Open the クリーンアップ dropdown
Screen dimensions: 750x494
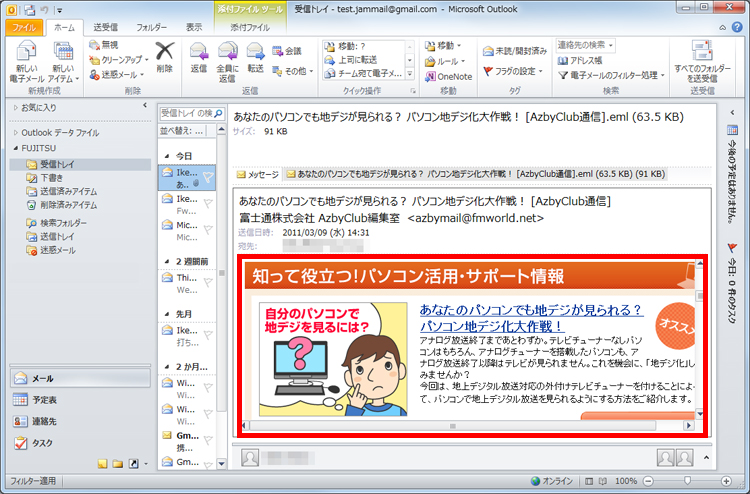(x=119, y=60)
